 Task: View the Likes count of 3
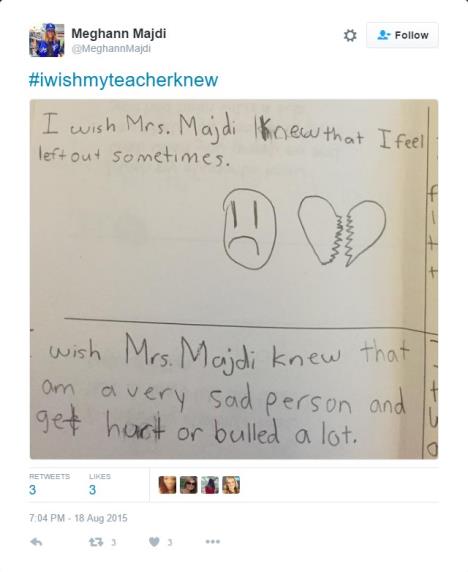[93, 490]
